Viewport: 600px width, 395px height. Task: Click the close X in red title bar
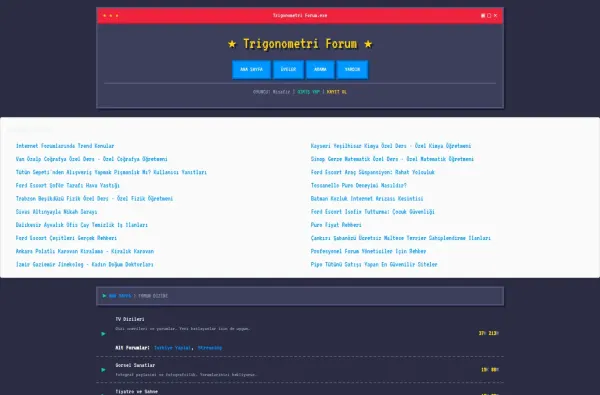click(x=495, y=16)
